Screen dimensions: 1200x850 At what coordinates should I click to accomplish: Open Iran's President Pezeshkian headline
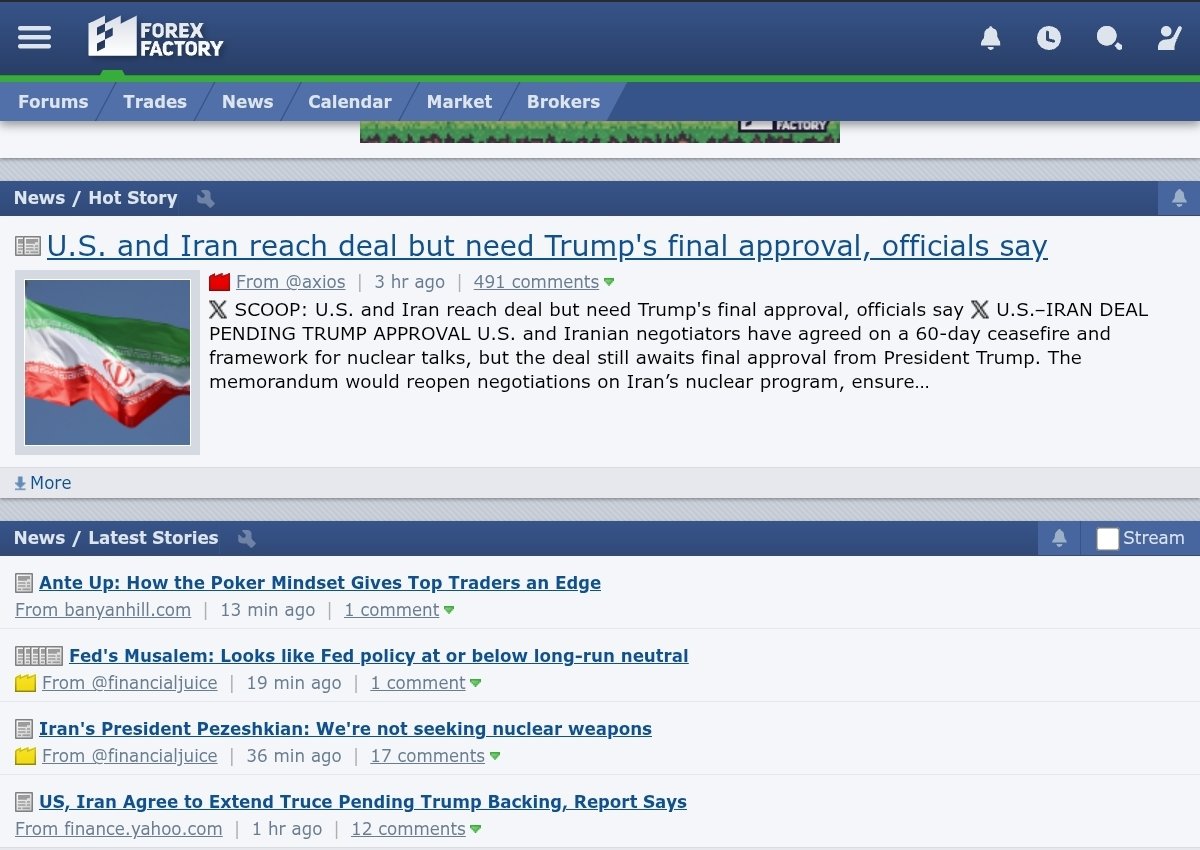(x=345, y=729)
